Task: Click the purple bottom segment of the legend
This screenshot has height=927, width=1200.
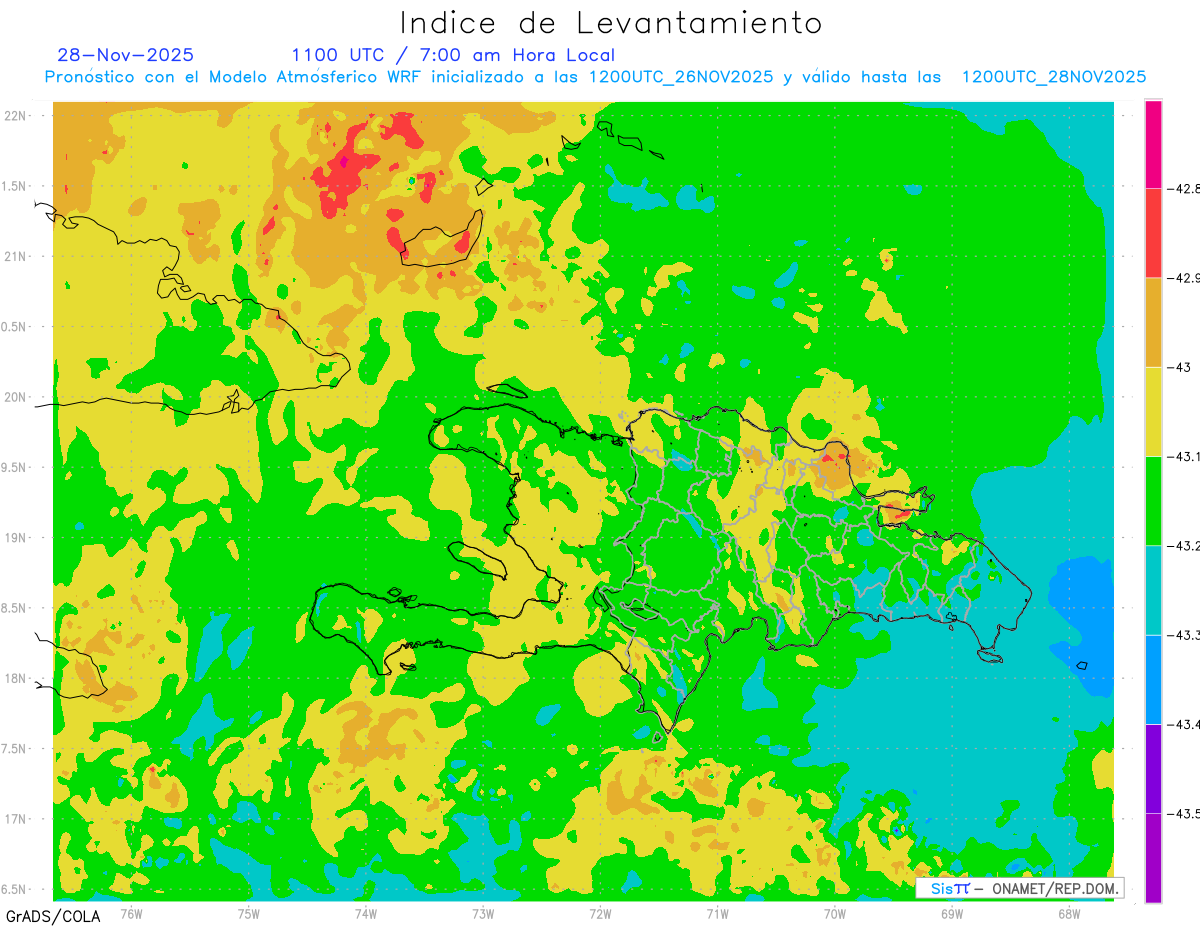Action: (x=1153, y=858)
